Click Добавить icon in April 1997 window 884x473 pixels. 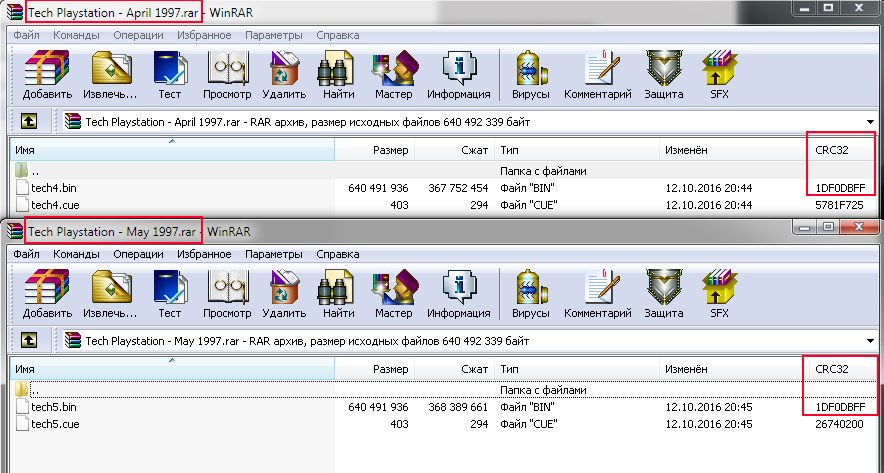pyautogui.click(x=47, y=69)
